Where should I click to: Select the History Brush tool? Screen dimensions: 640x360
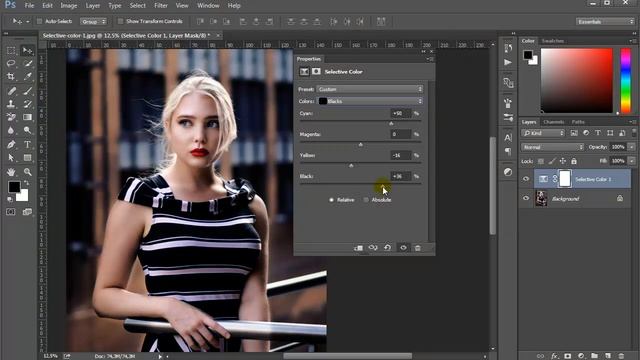point(27,104)
